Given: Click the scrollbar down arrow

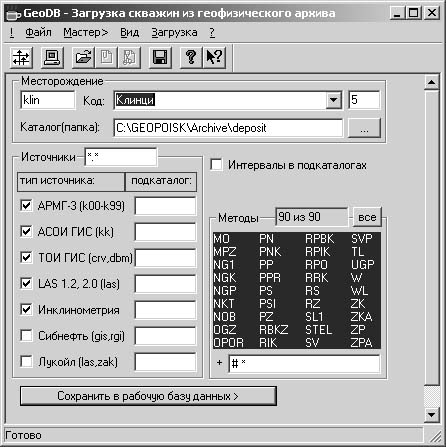Looking at the screenshot, I should click(x=432, y=415).
